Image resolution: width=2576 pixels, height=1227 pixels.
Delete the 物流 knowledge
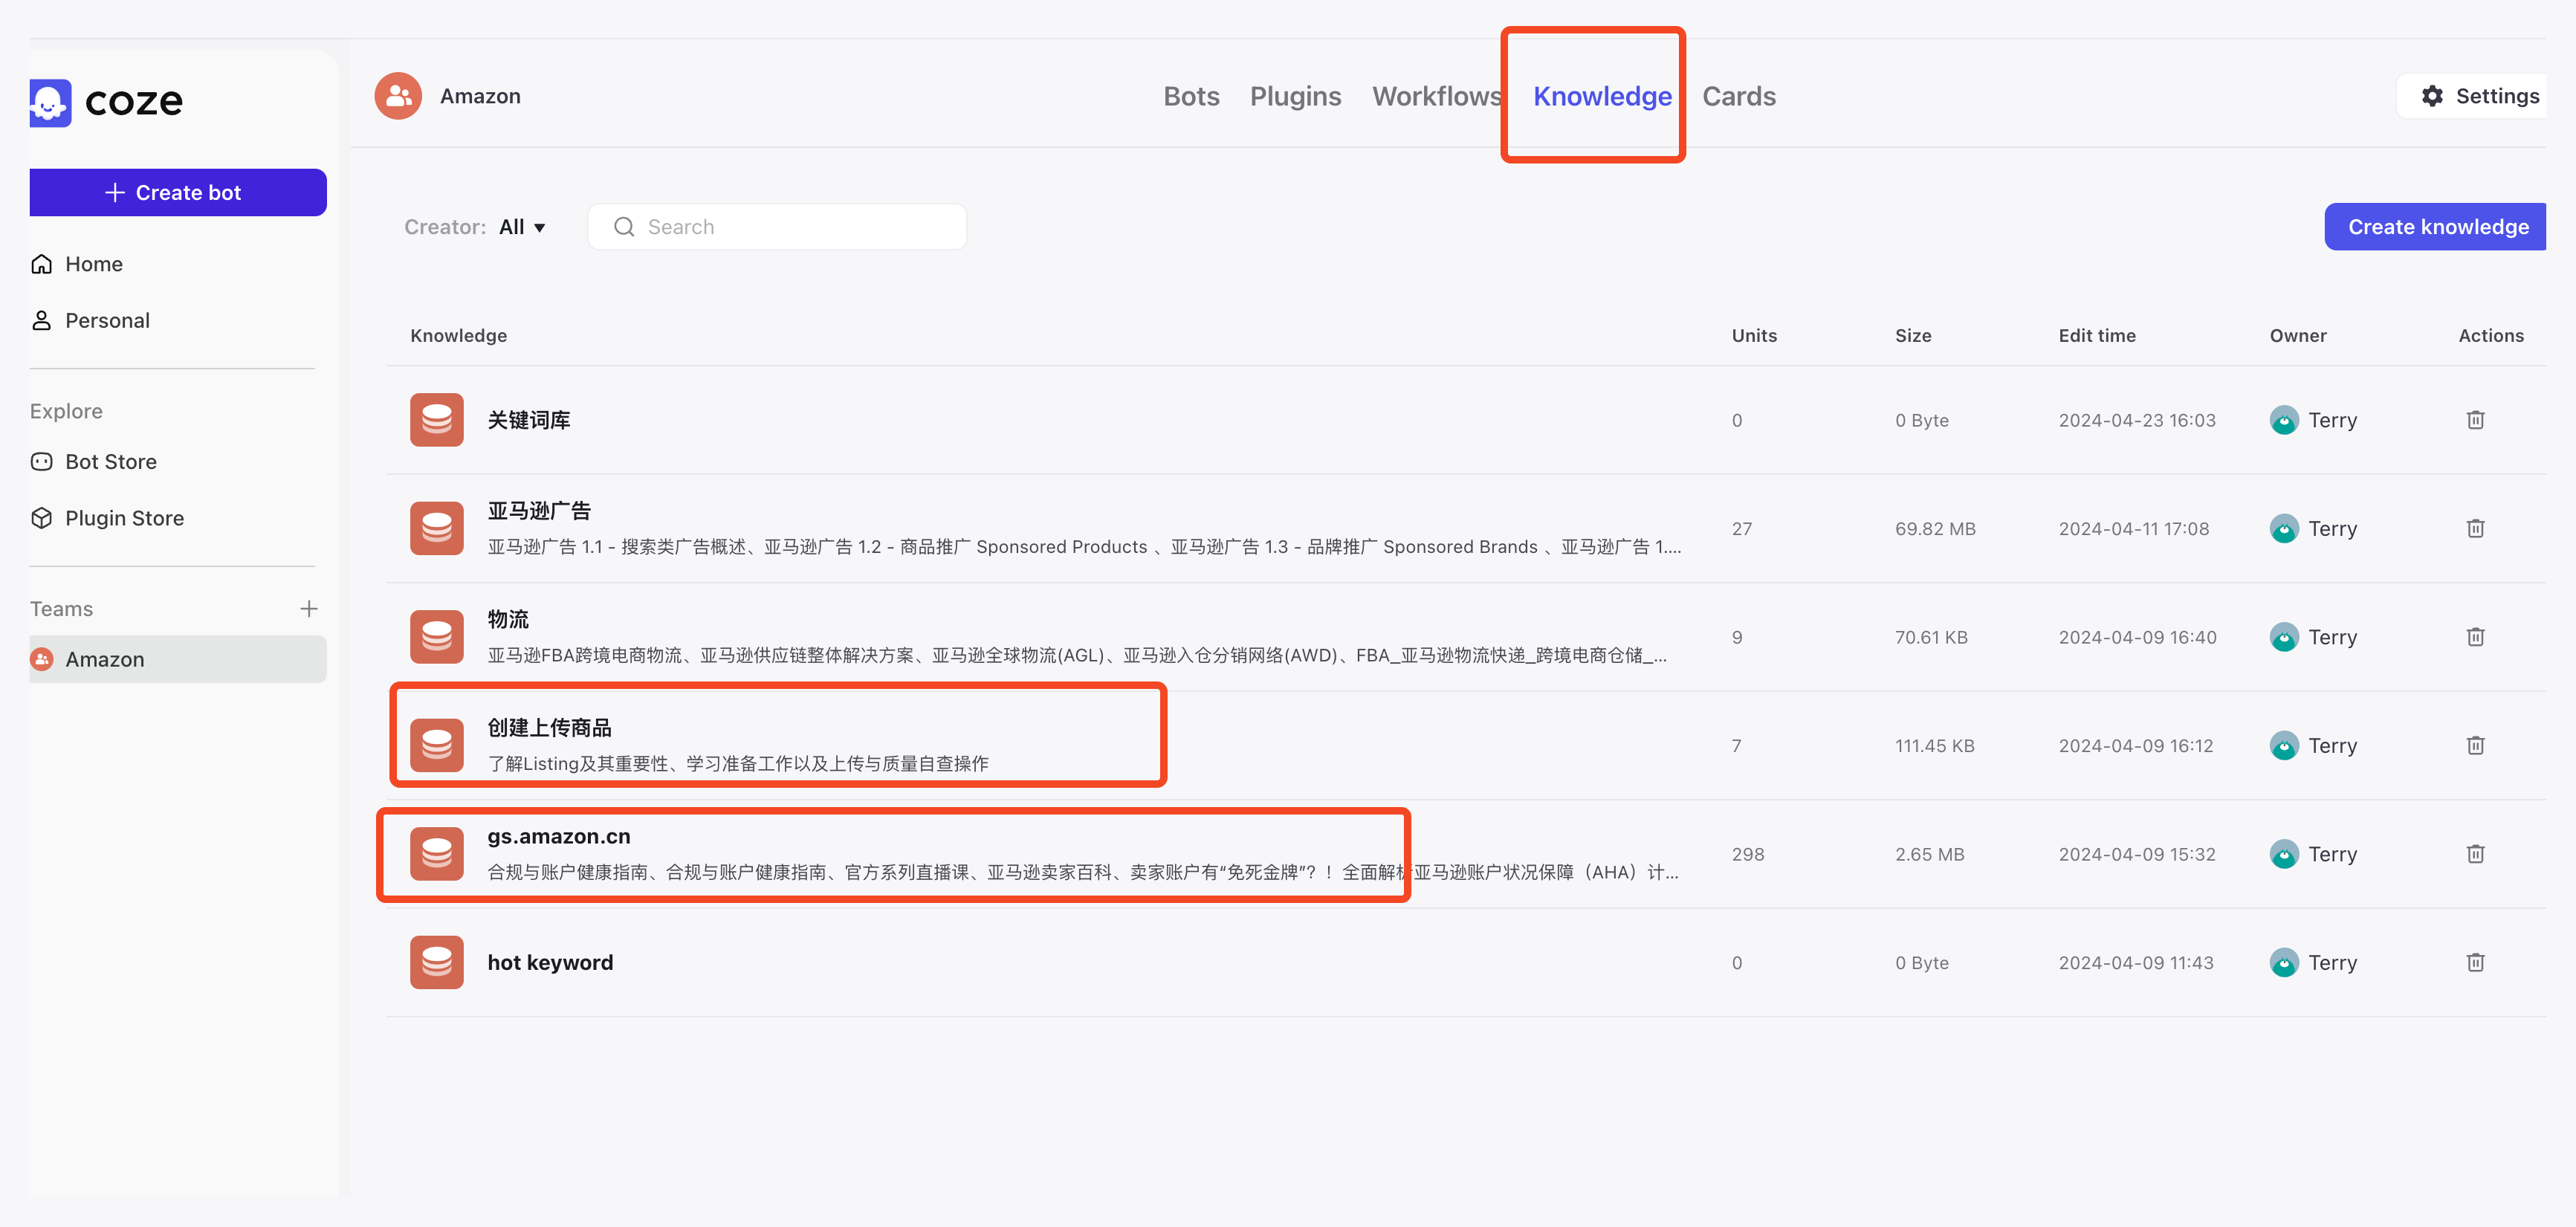[x=2475, y=637]
